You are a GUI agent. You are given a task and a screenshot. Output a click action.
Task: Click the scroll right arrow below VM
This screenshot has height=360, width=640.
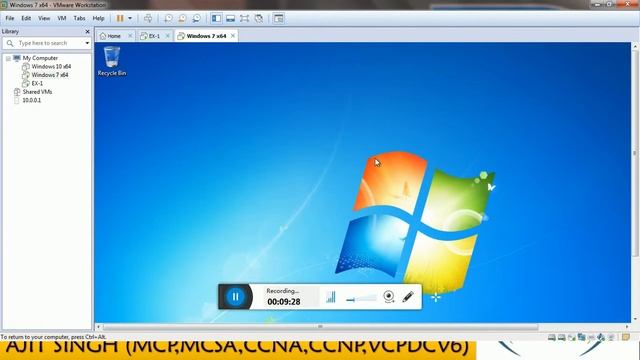(627, 327)
